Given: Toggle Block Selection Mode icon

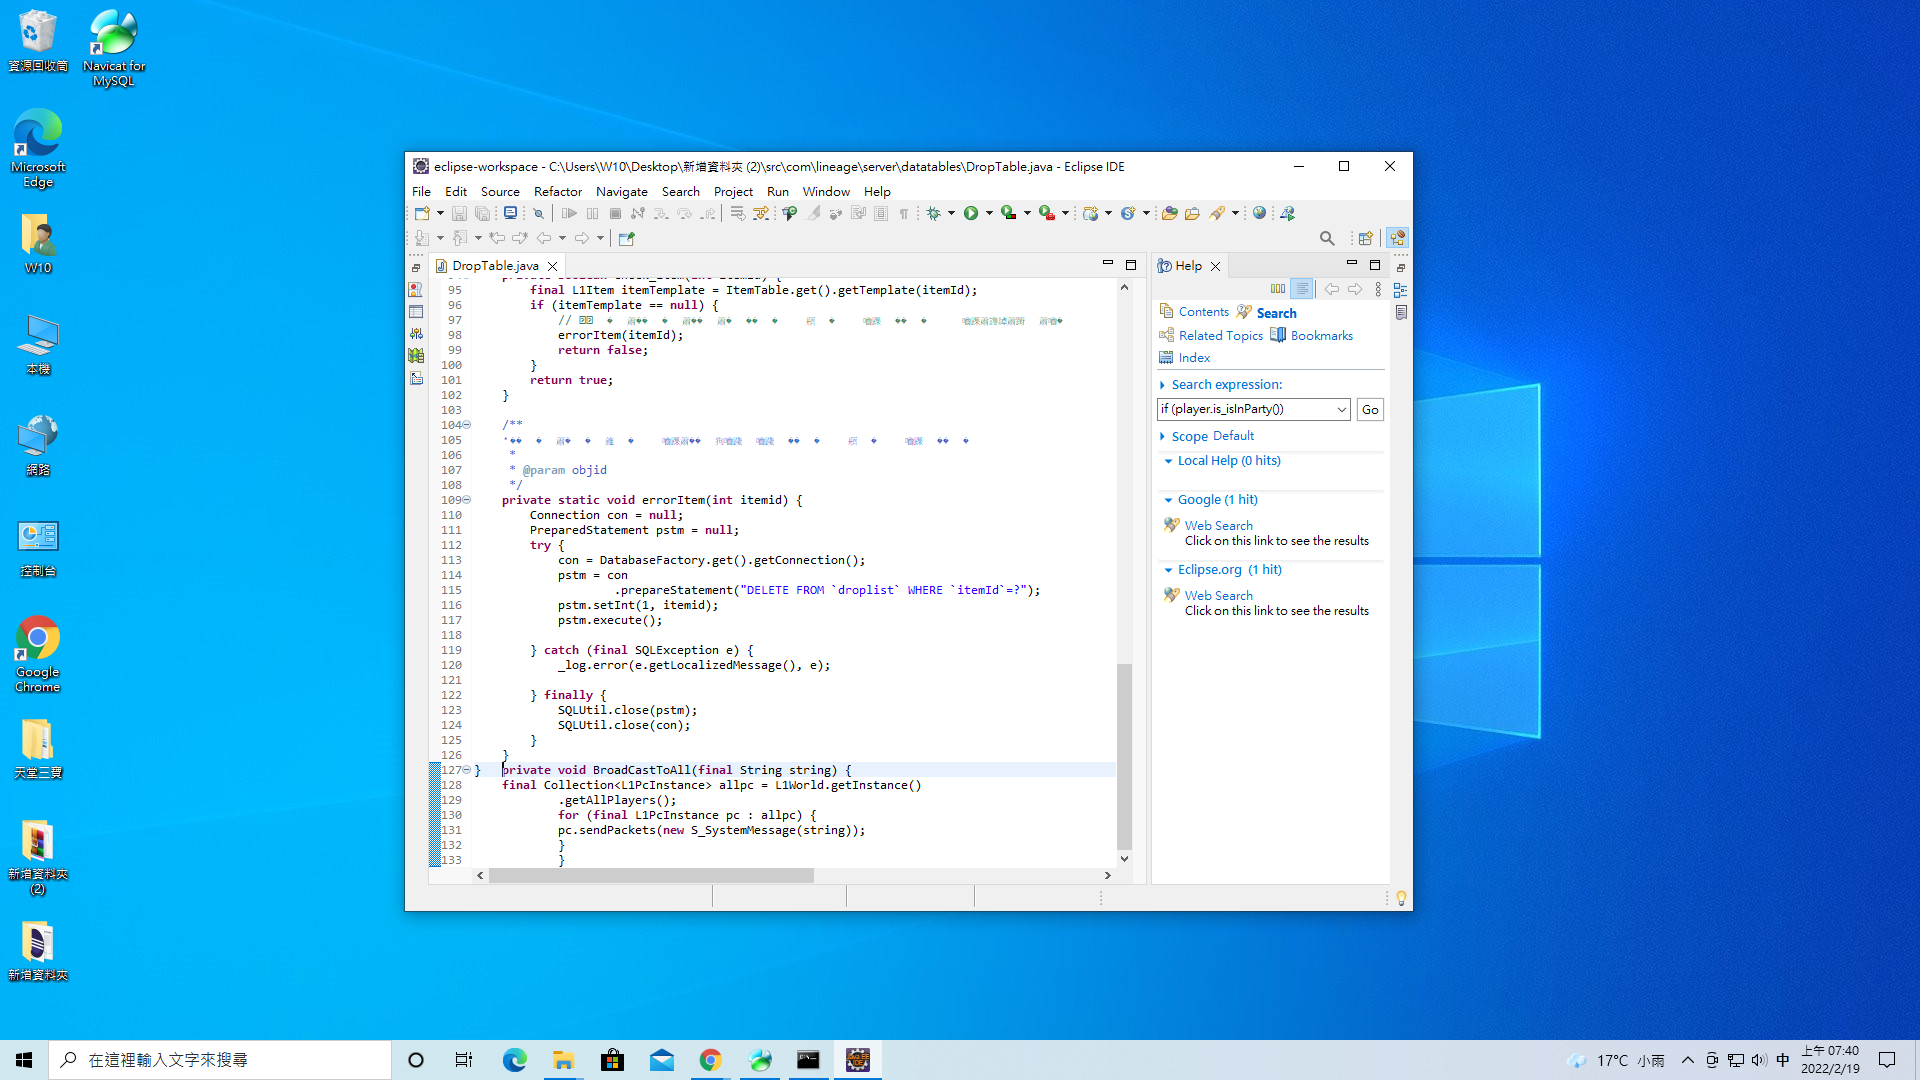Looking at the screenshot, I should (x=881, y=213).
